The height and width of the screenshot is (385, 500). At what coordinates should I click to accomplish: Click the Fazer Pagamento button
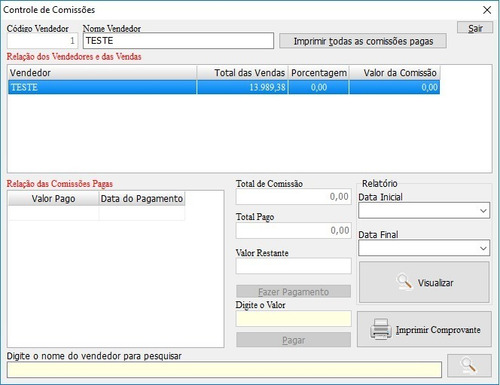point(293,292)
